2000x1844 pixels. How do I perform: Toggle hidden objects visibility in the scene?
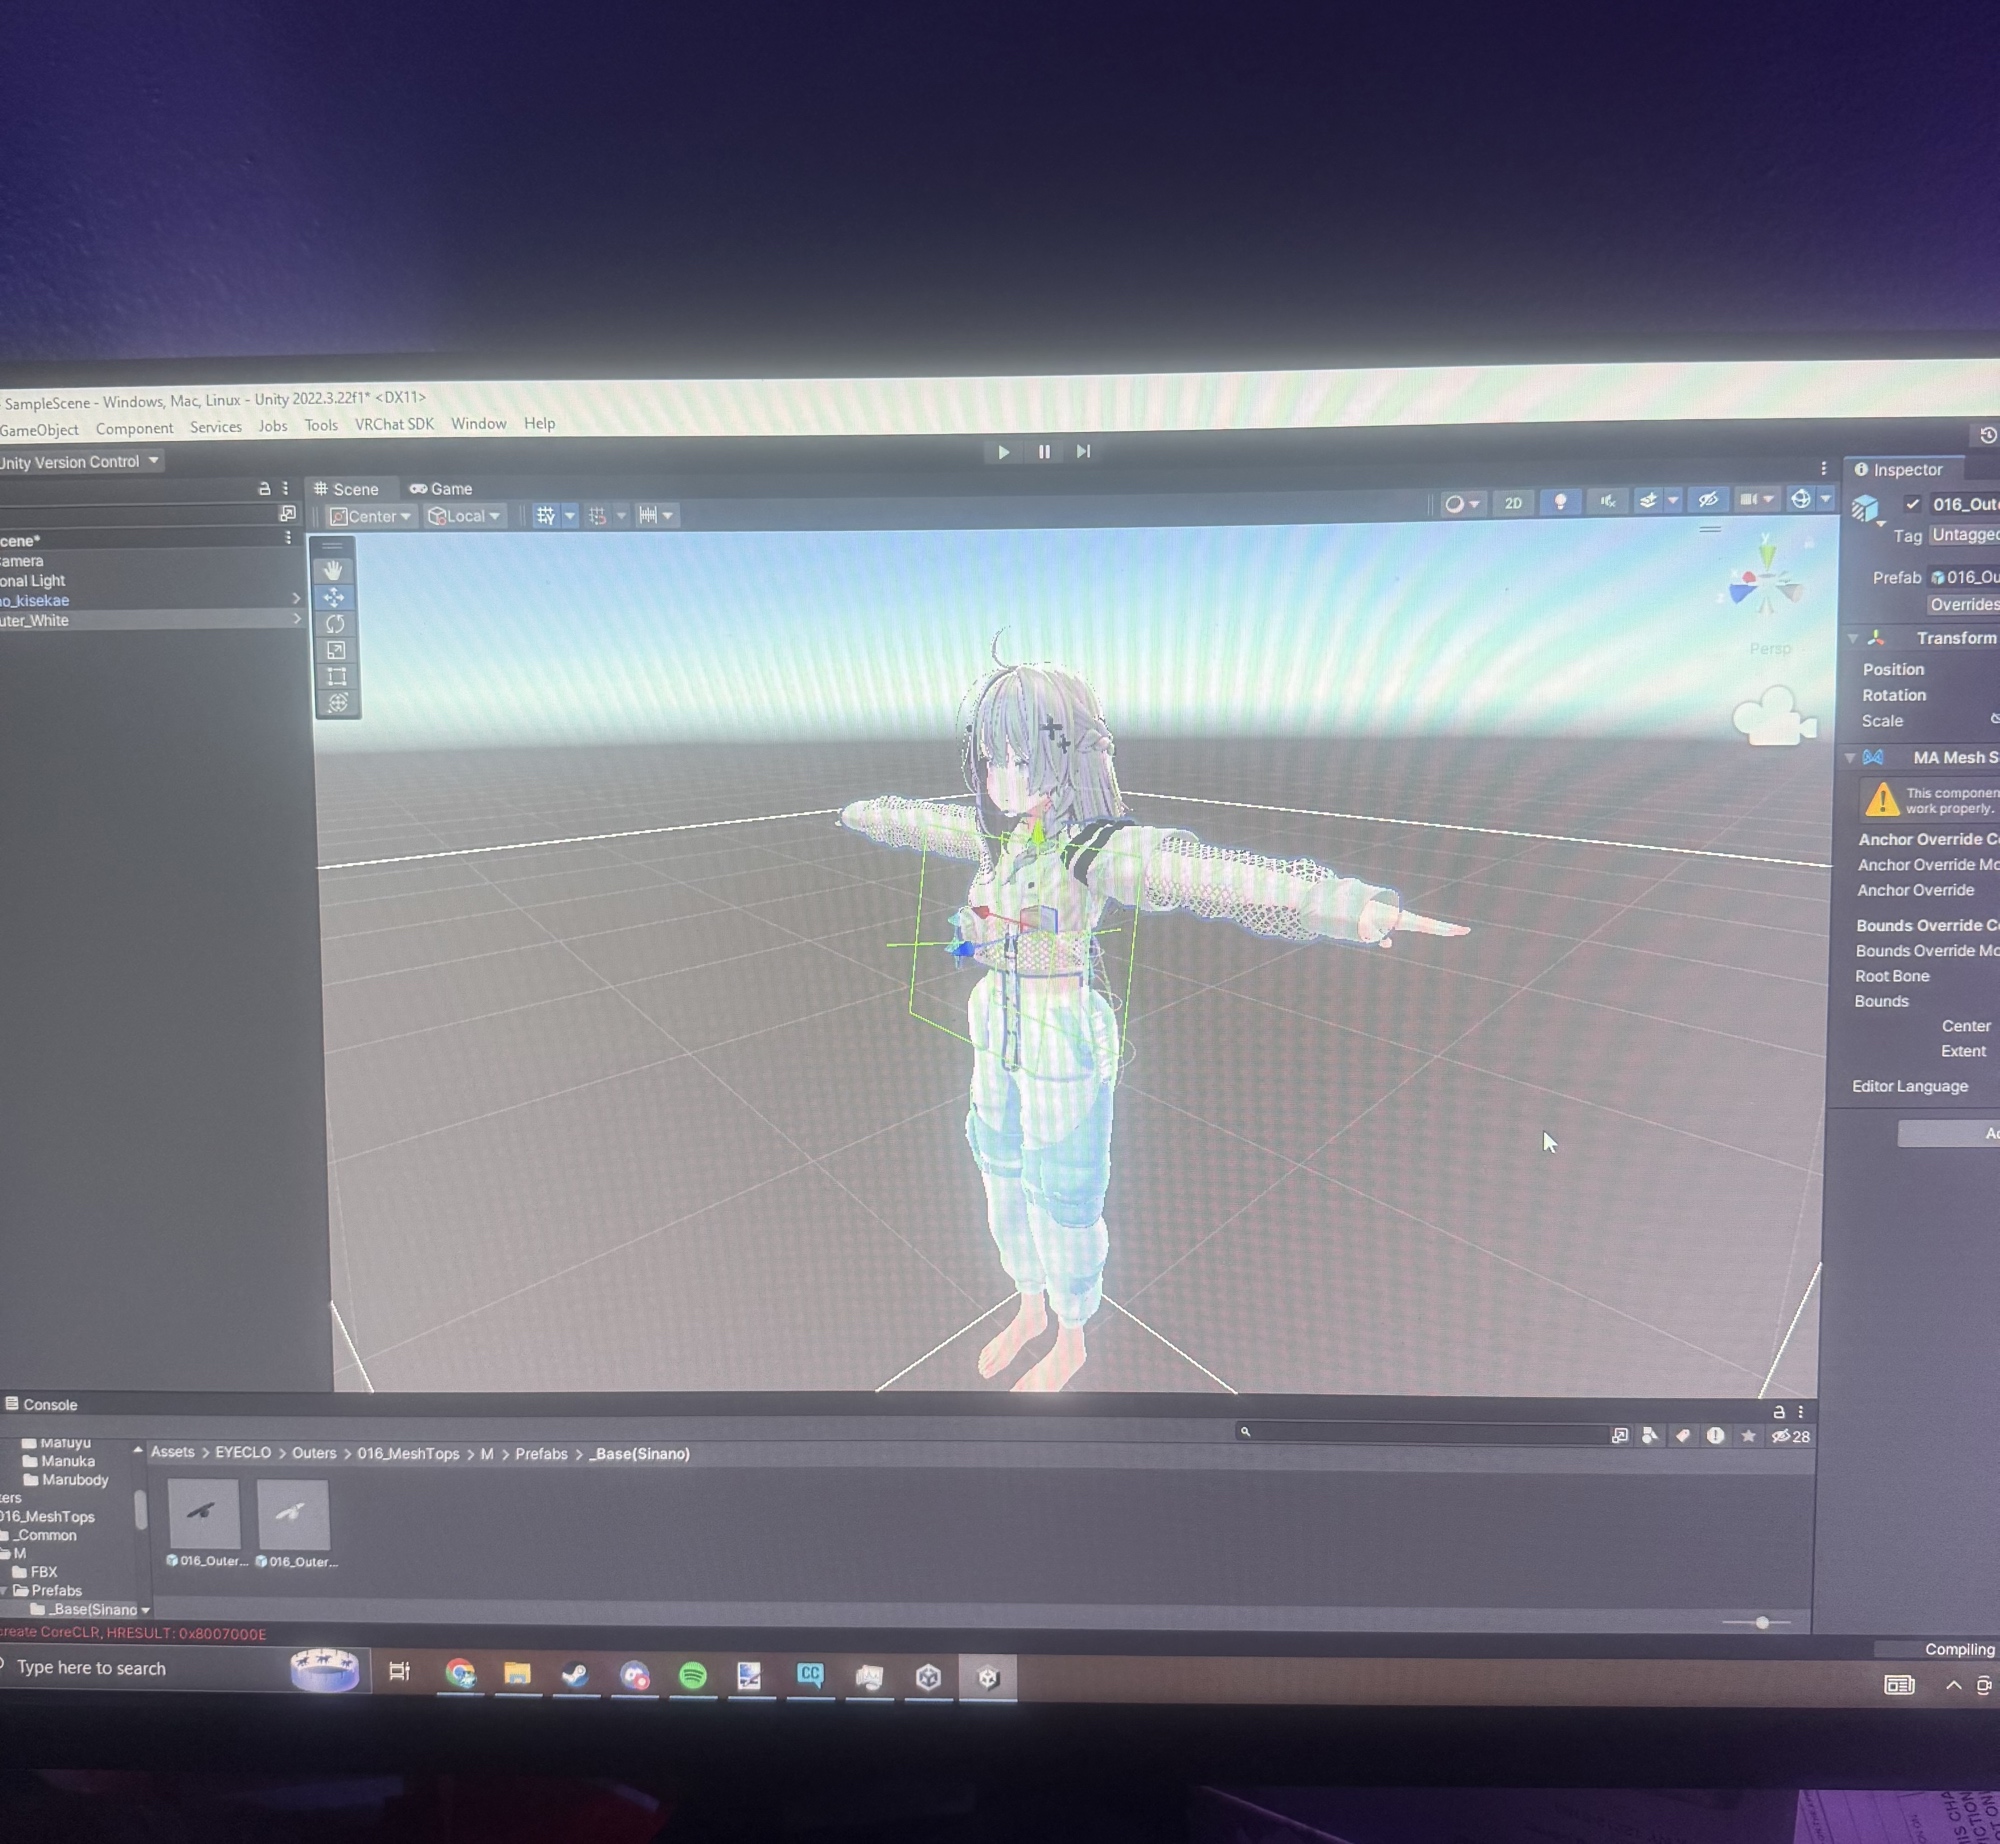[1708, 499]
